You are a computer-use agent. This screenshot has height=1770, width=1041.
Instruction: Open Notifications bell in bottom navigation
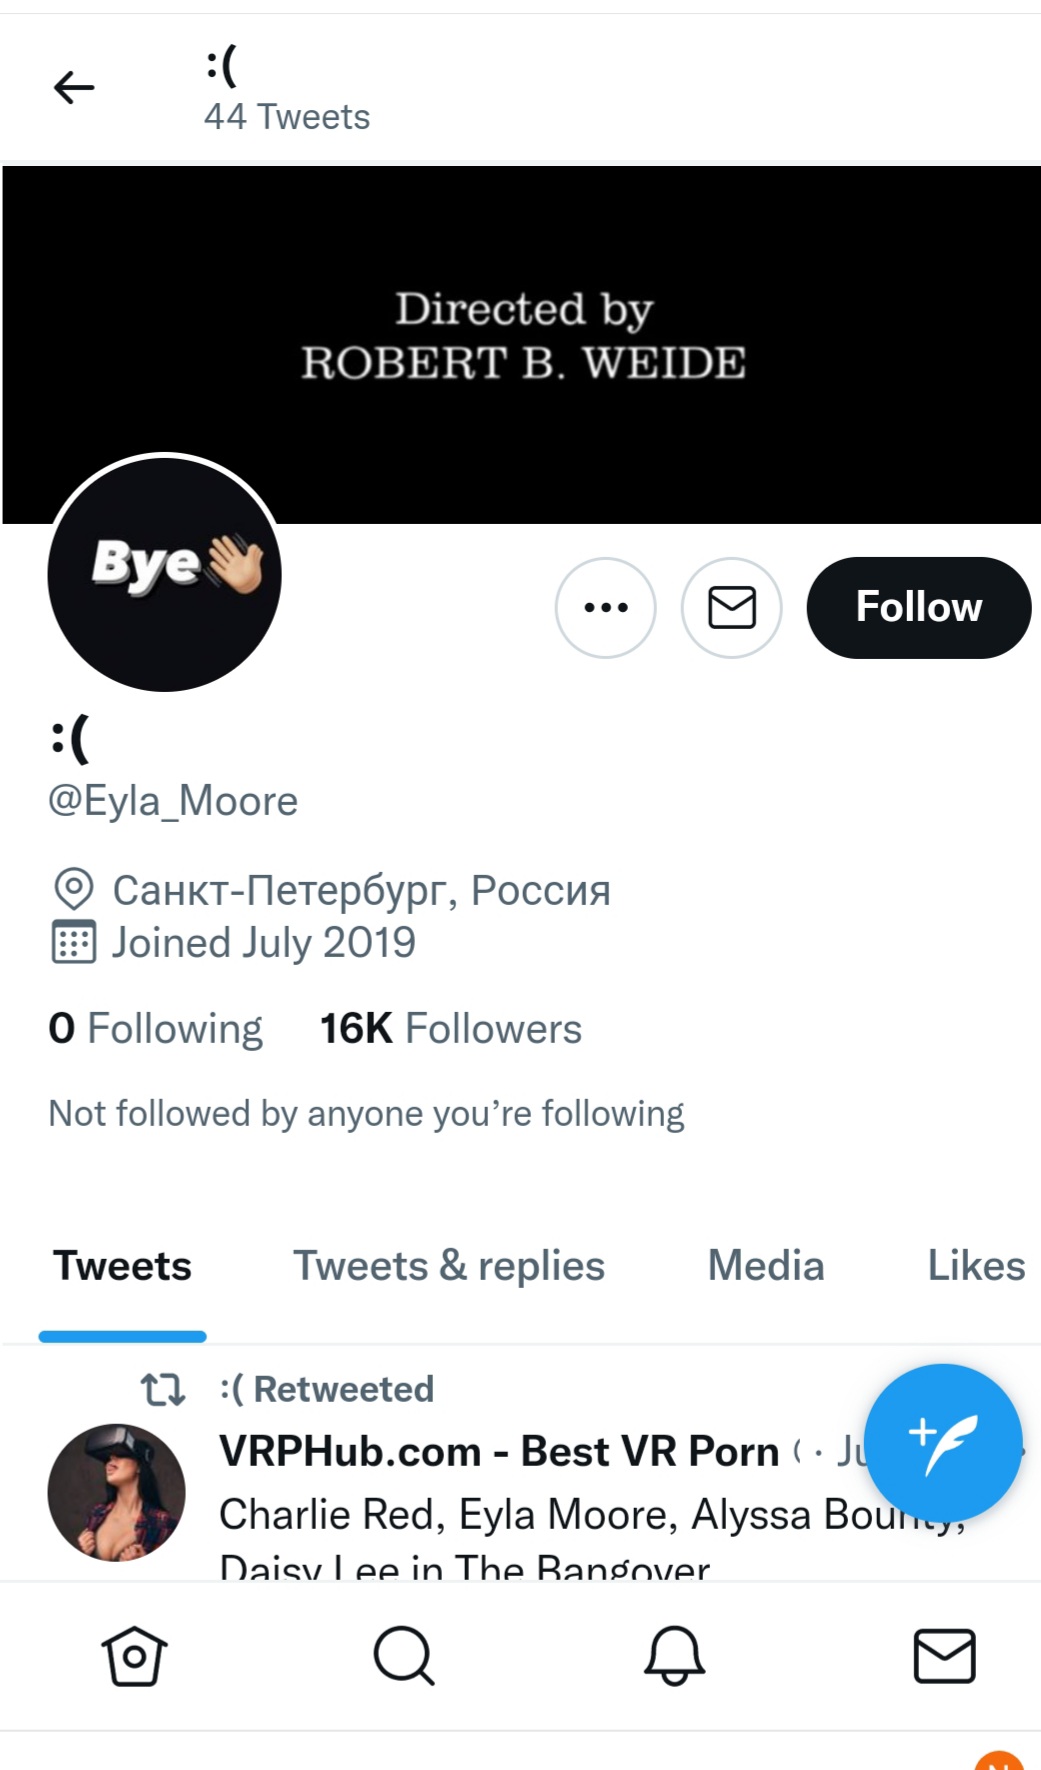[x=674, y=1656]
